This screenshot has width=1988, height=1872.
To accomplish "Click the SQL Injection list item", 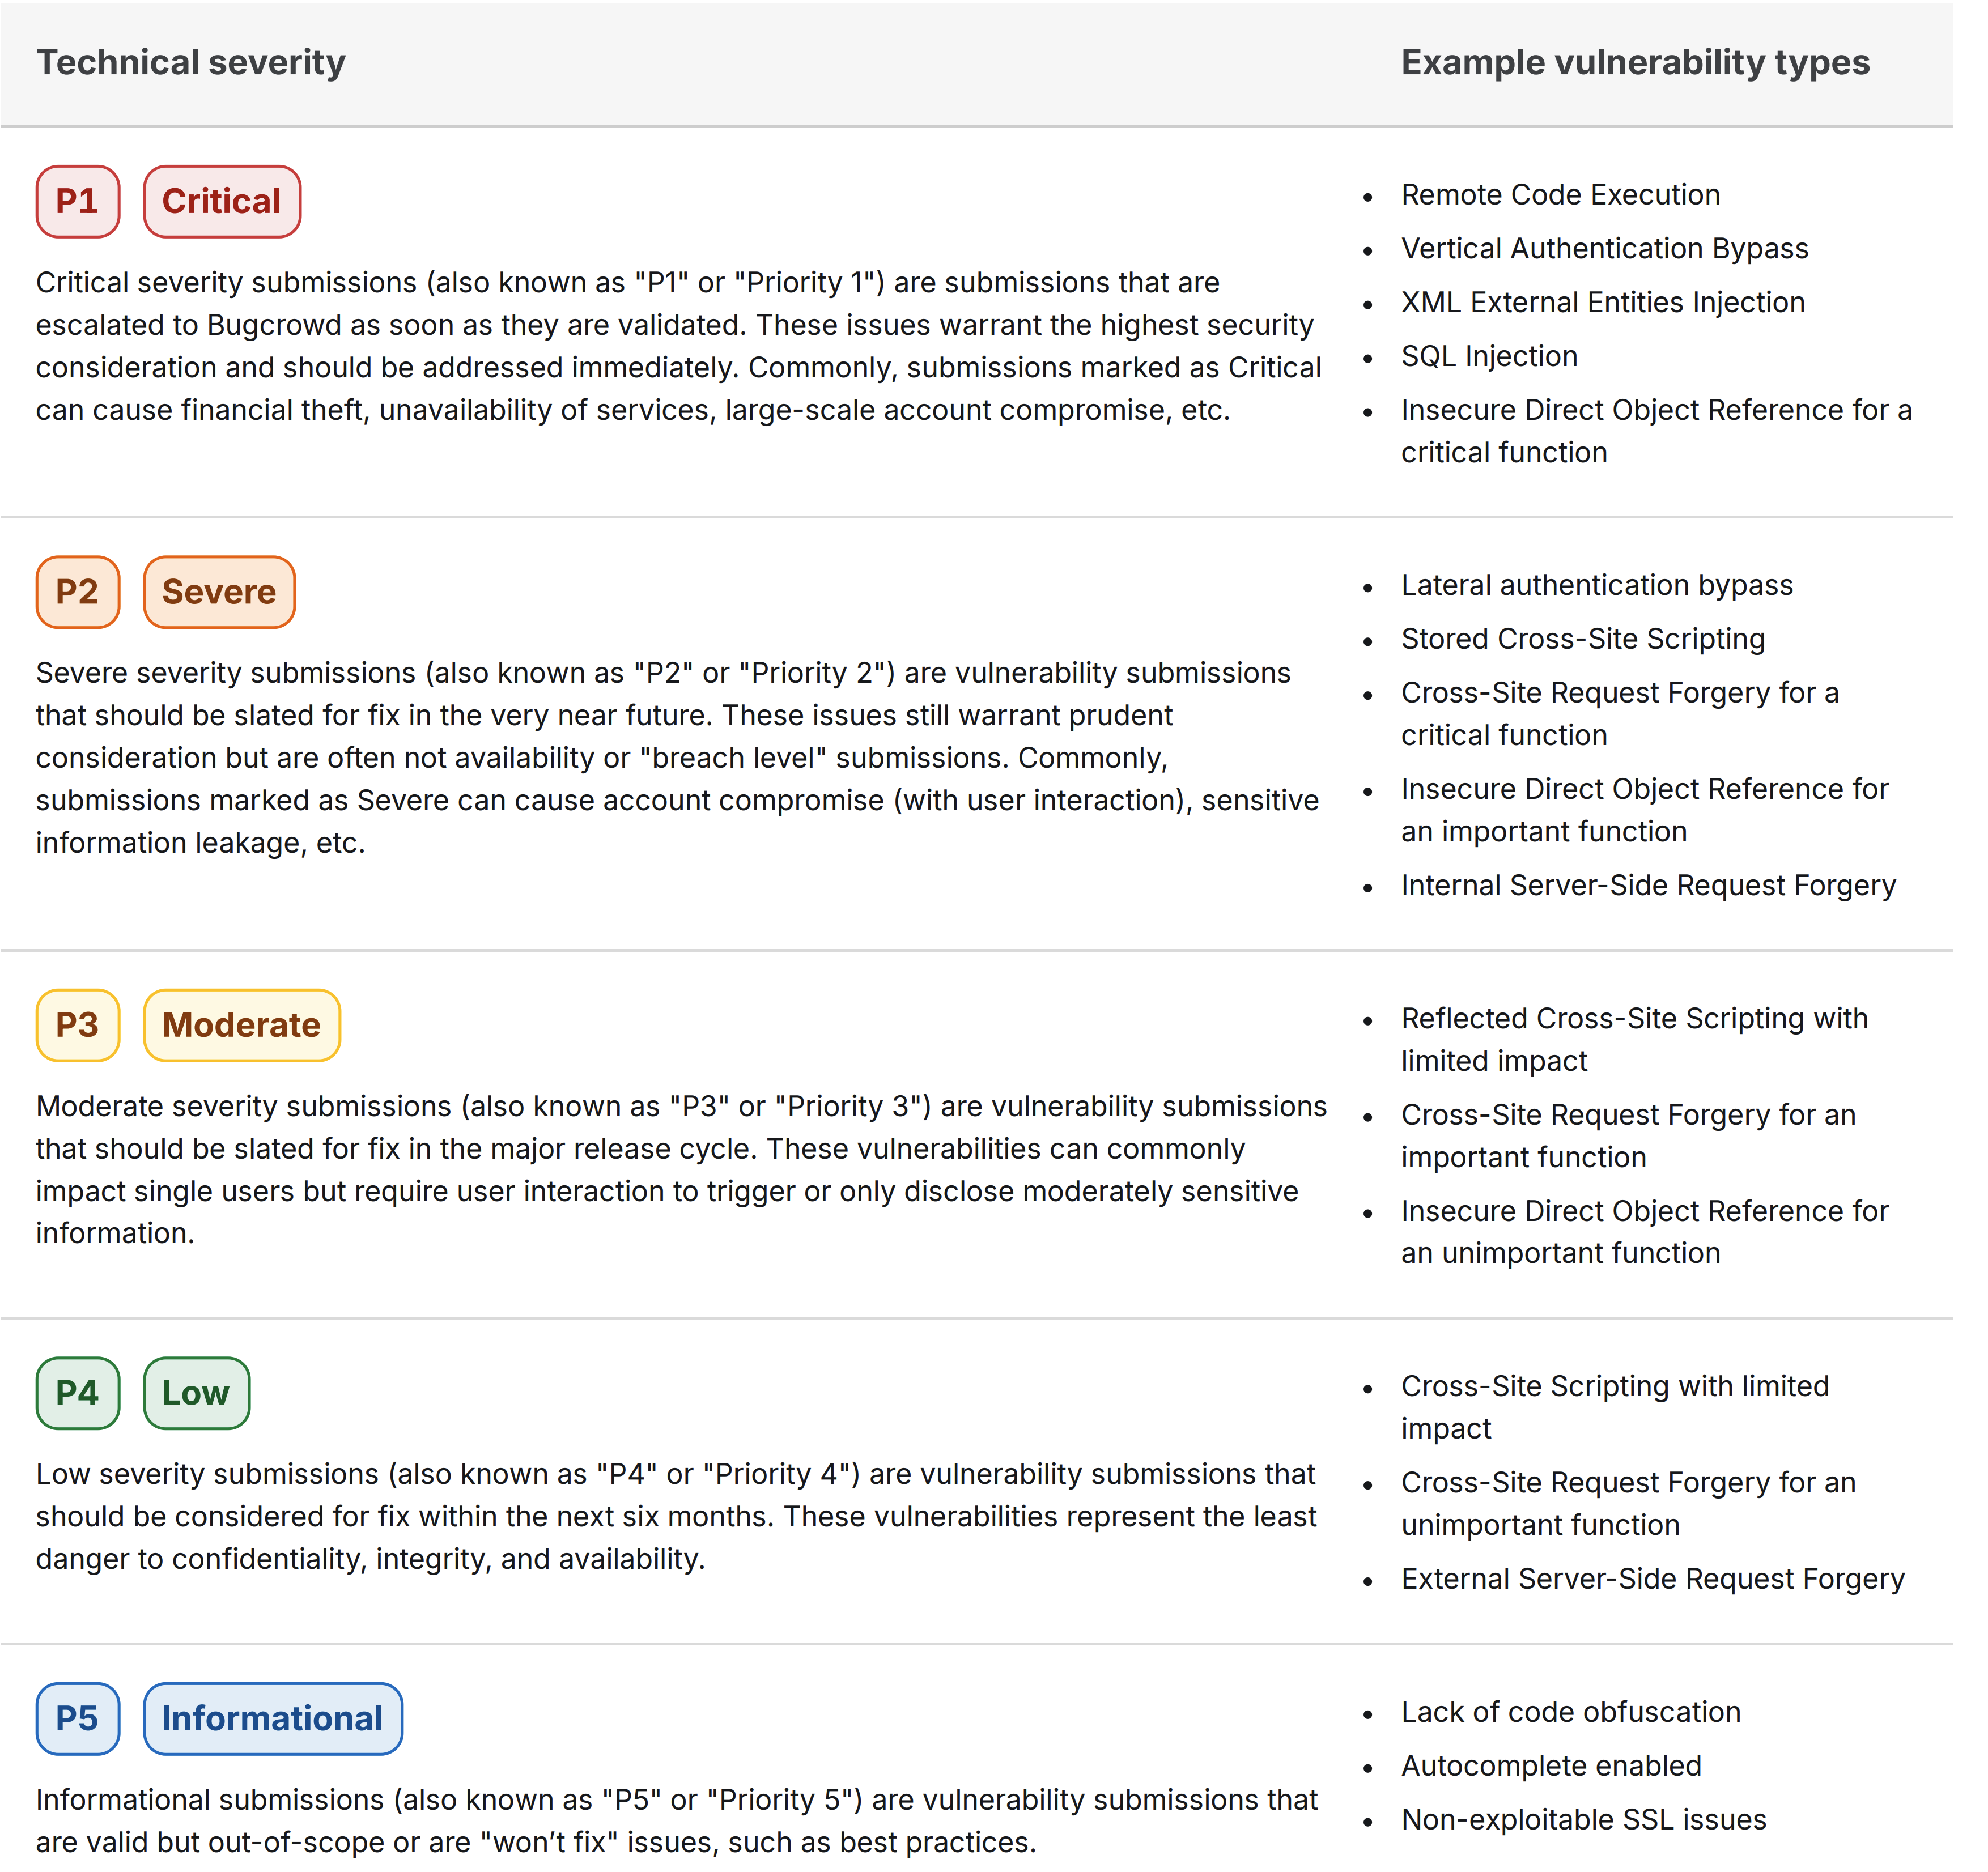I will pyautogui.click(x=1490, y=357).
